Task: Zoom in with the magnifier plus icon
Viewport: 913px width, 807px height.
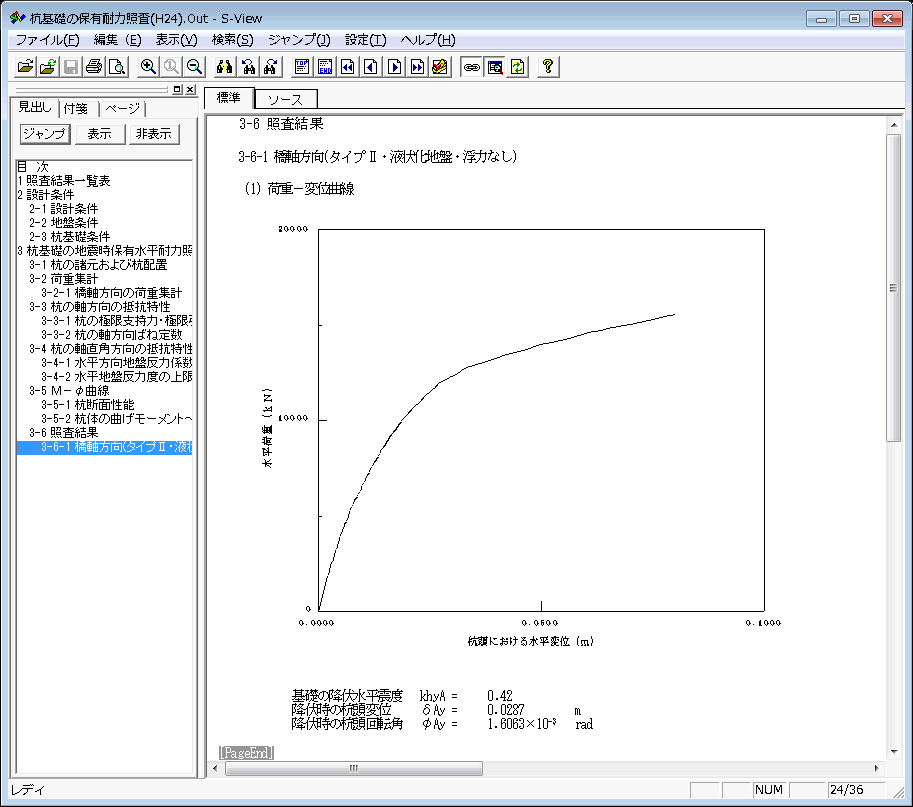Action: pos(148,67)
